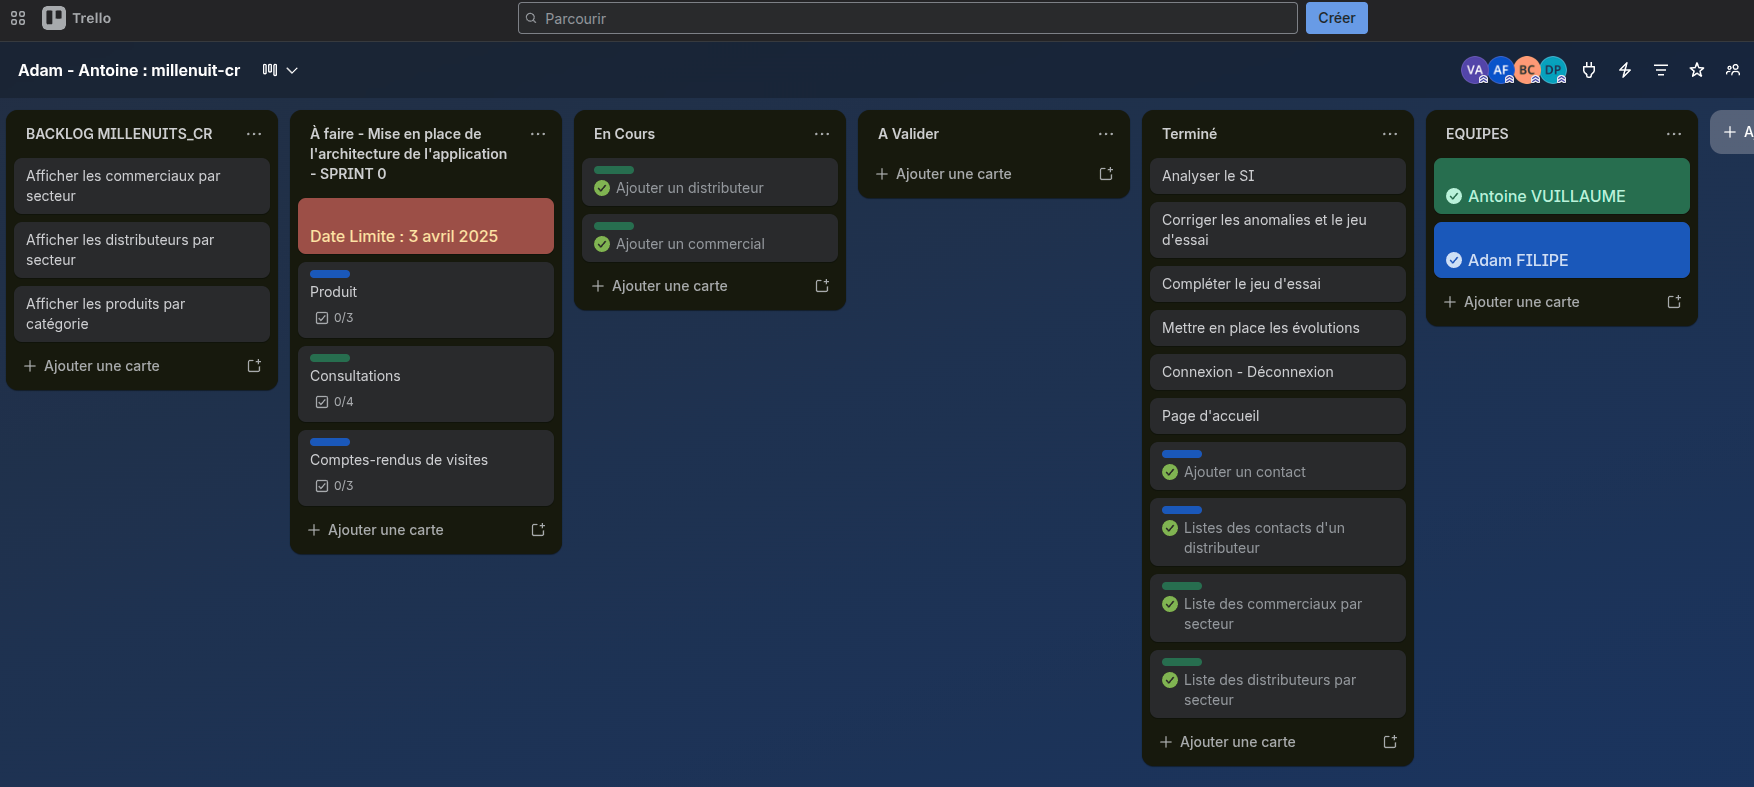Open the Produit checklist badge 0/3
This screenshot has width=1754, height=787.
pos(335,318)
